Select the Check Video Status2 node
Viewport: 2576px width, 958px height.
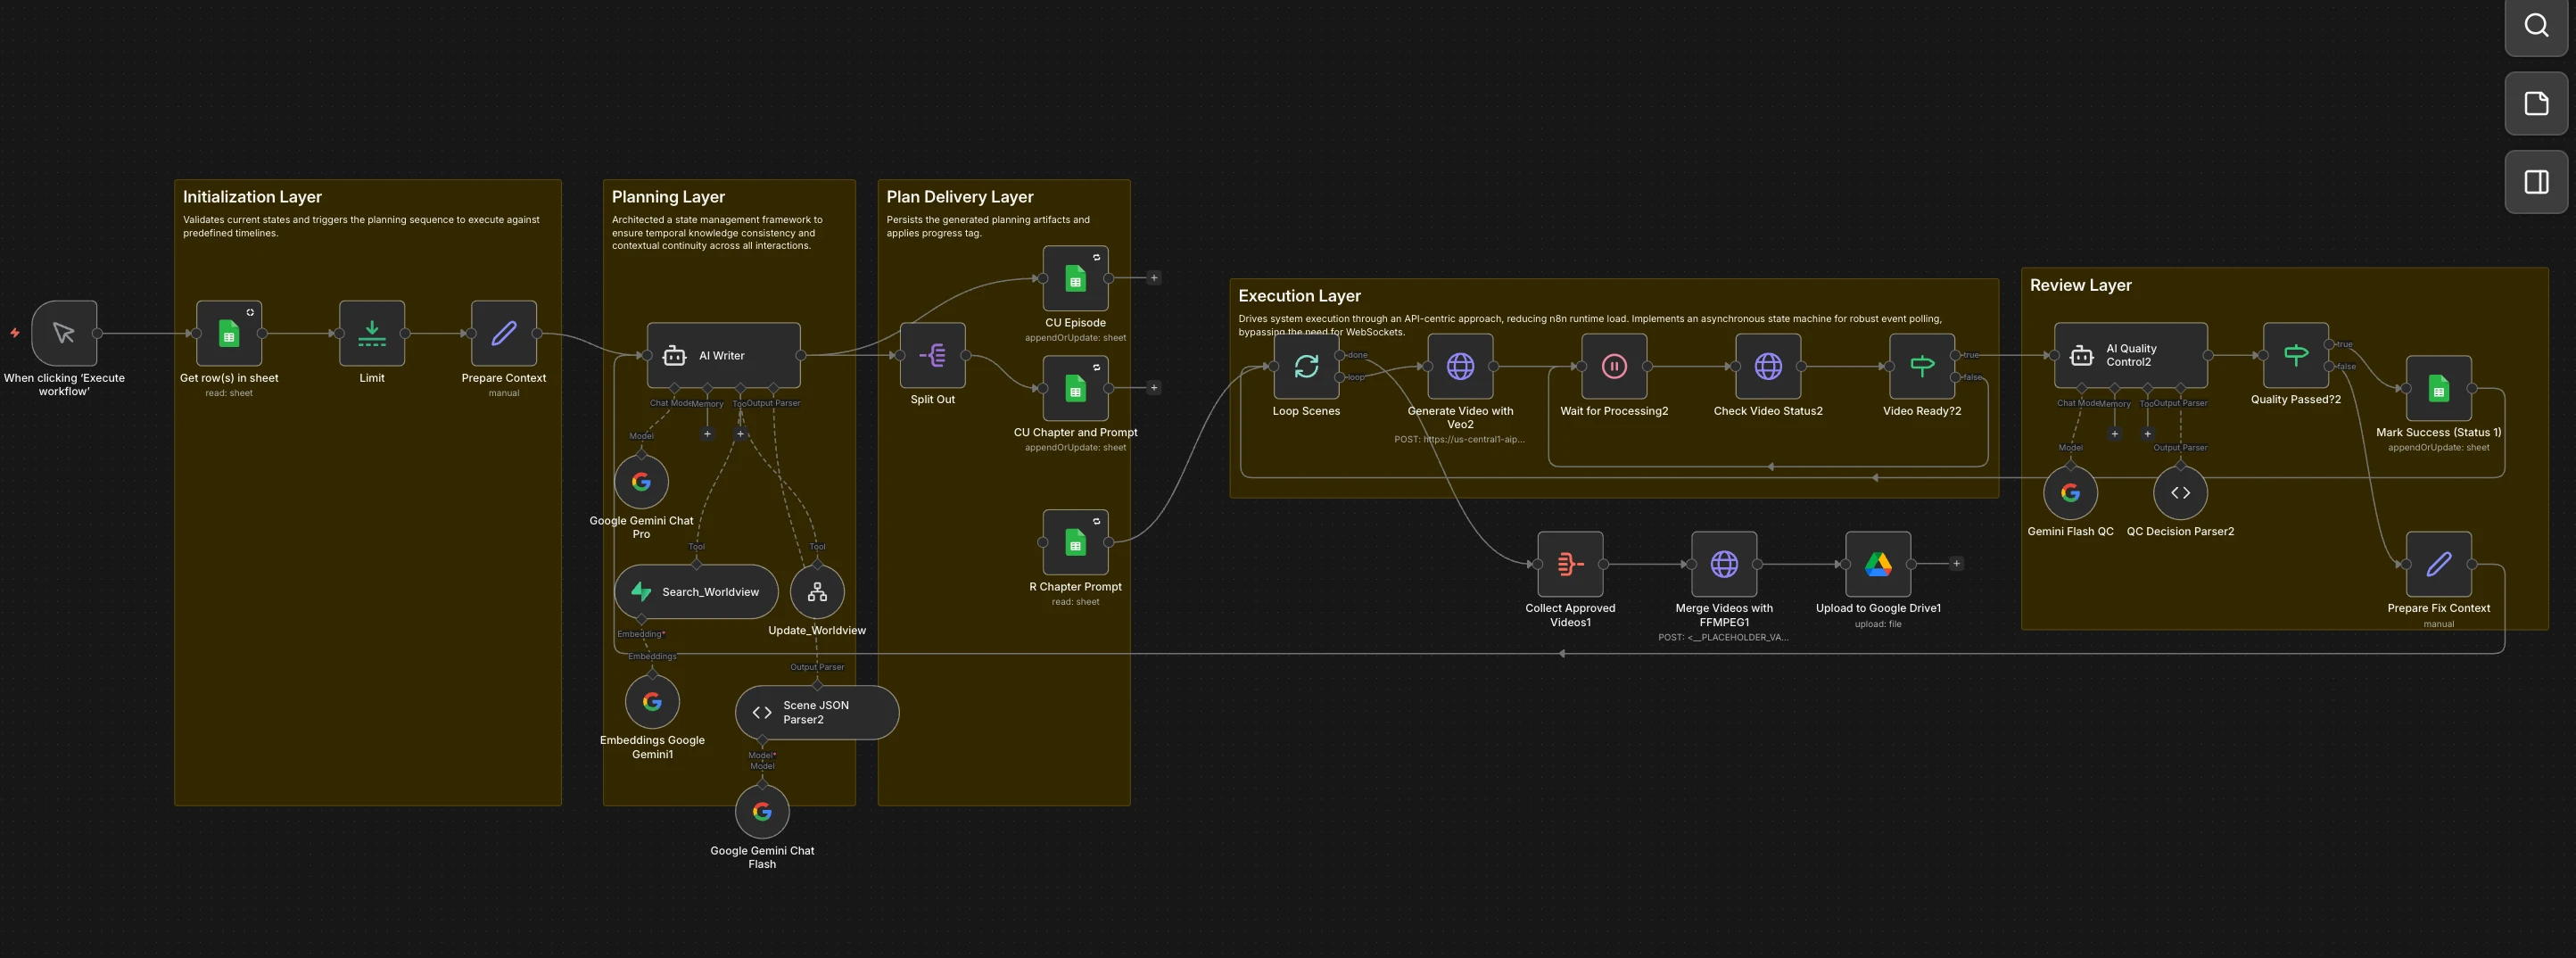(1768, 366)
